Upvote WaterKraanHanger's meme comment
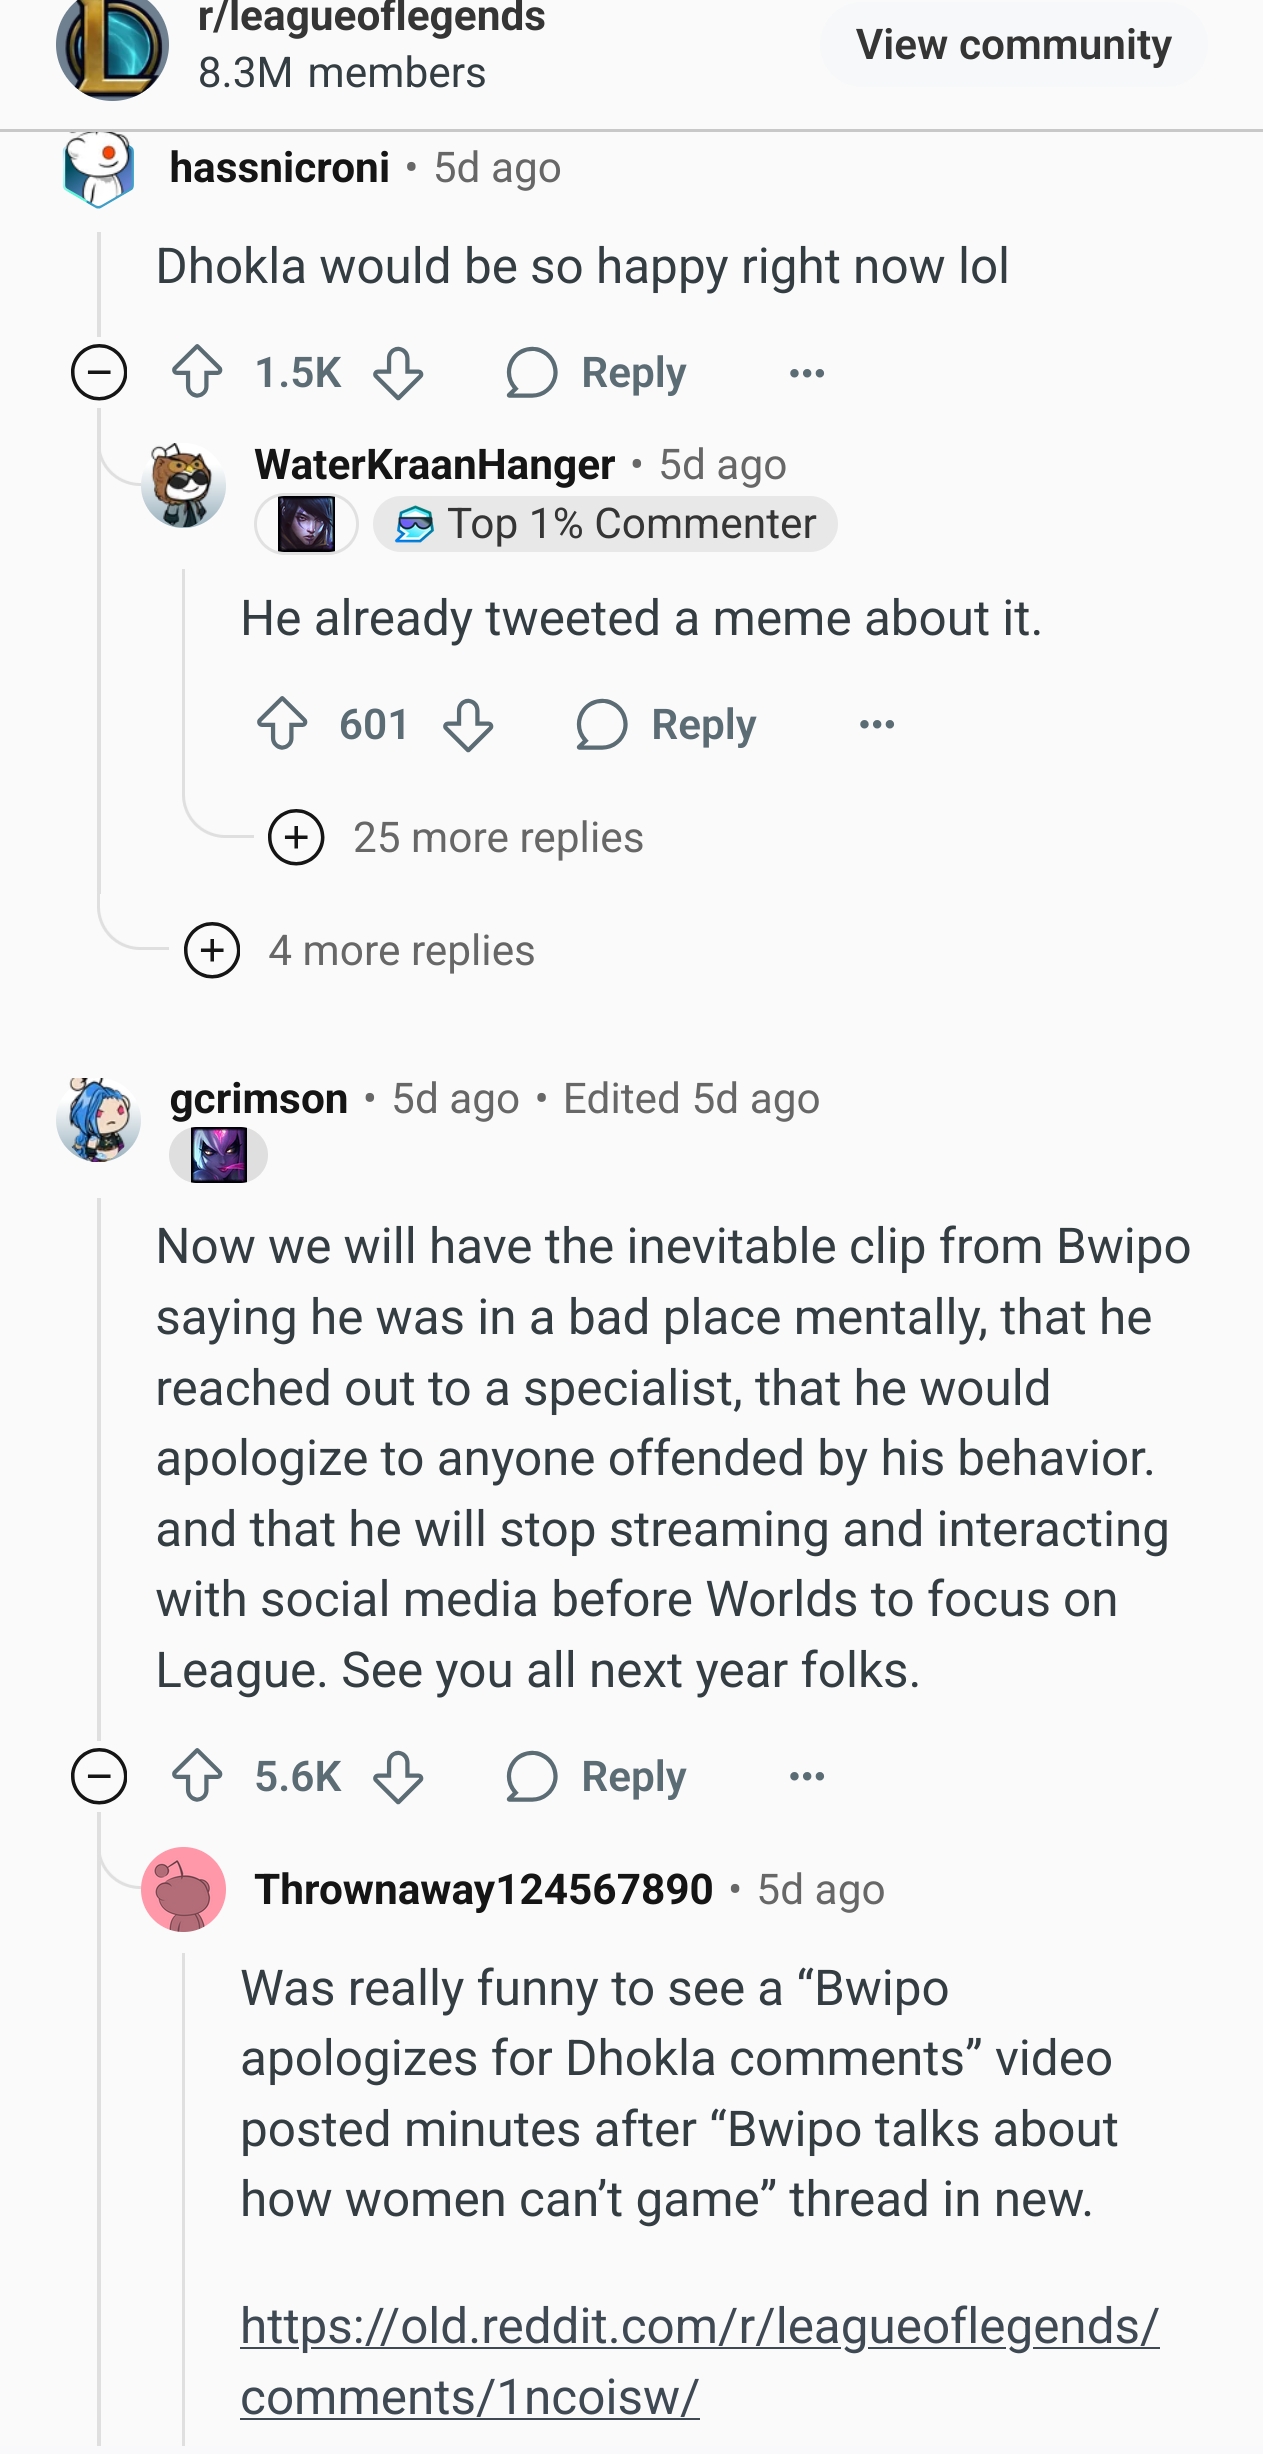 click(282, 724)
